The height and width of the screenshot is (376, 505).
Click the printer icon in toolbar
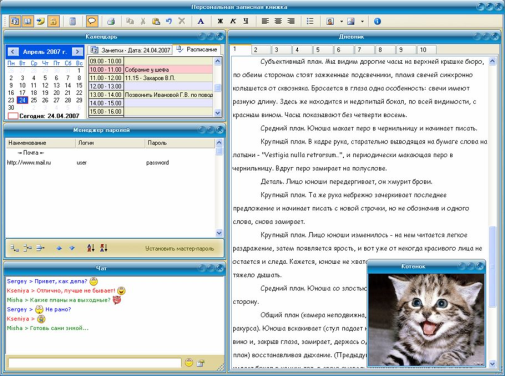(x=111, y=21)
